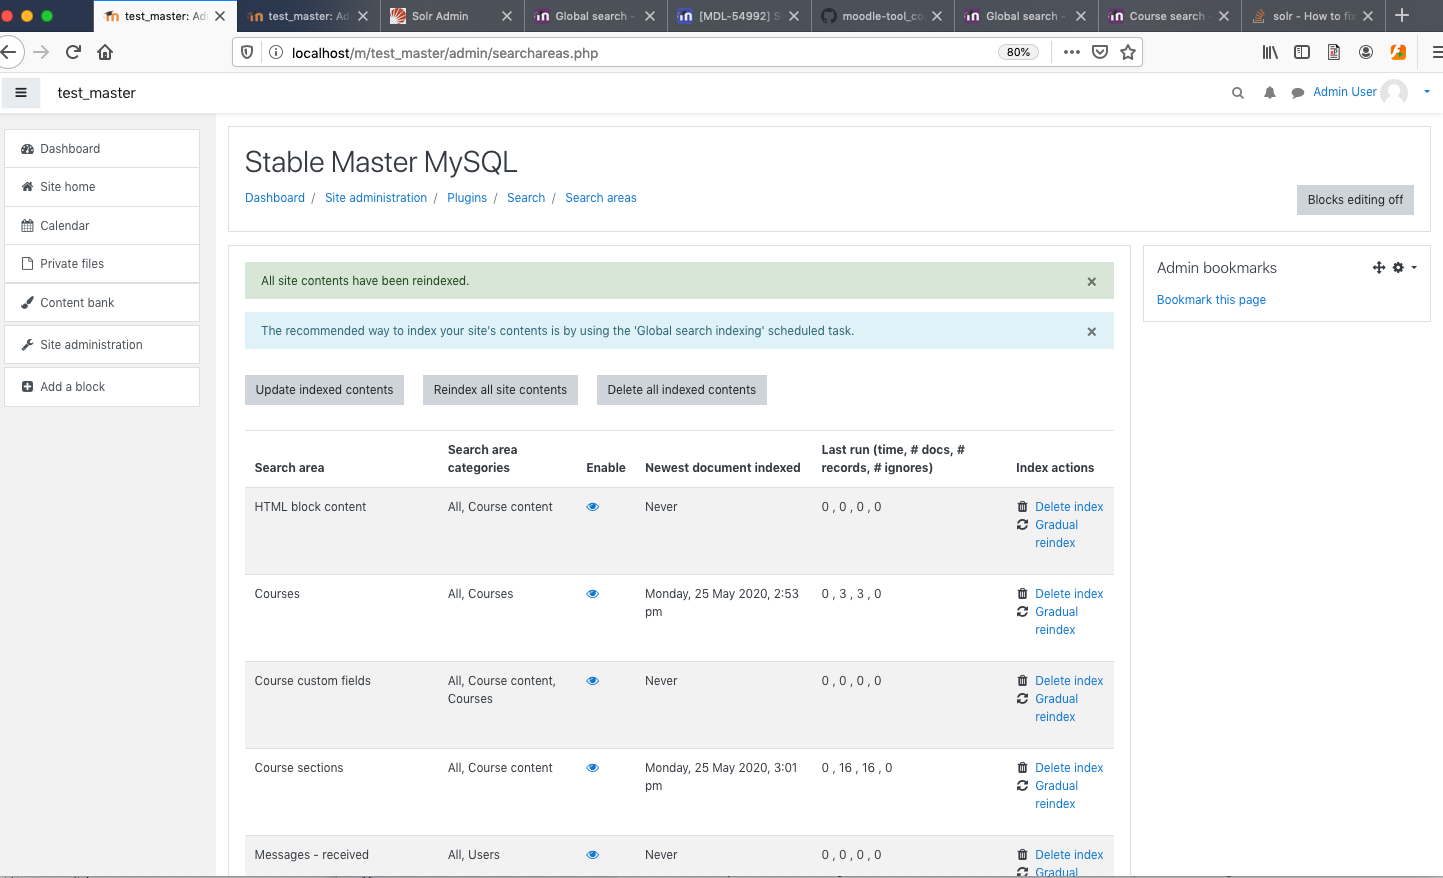
Task: Toggle enable eye for Course sections
Action: pos(593,768)
